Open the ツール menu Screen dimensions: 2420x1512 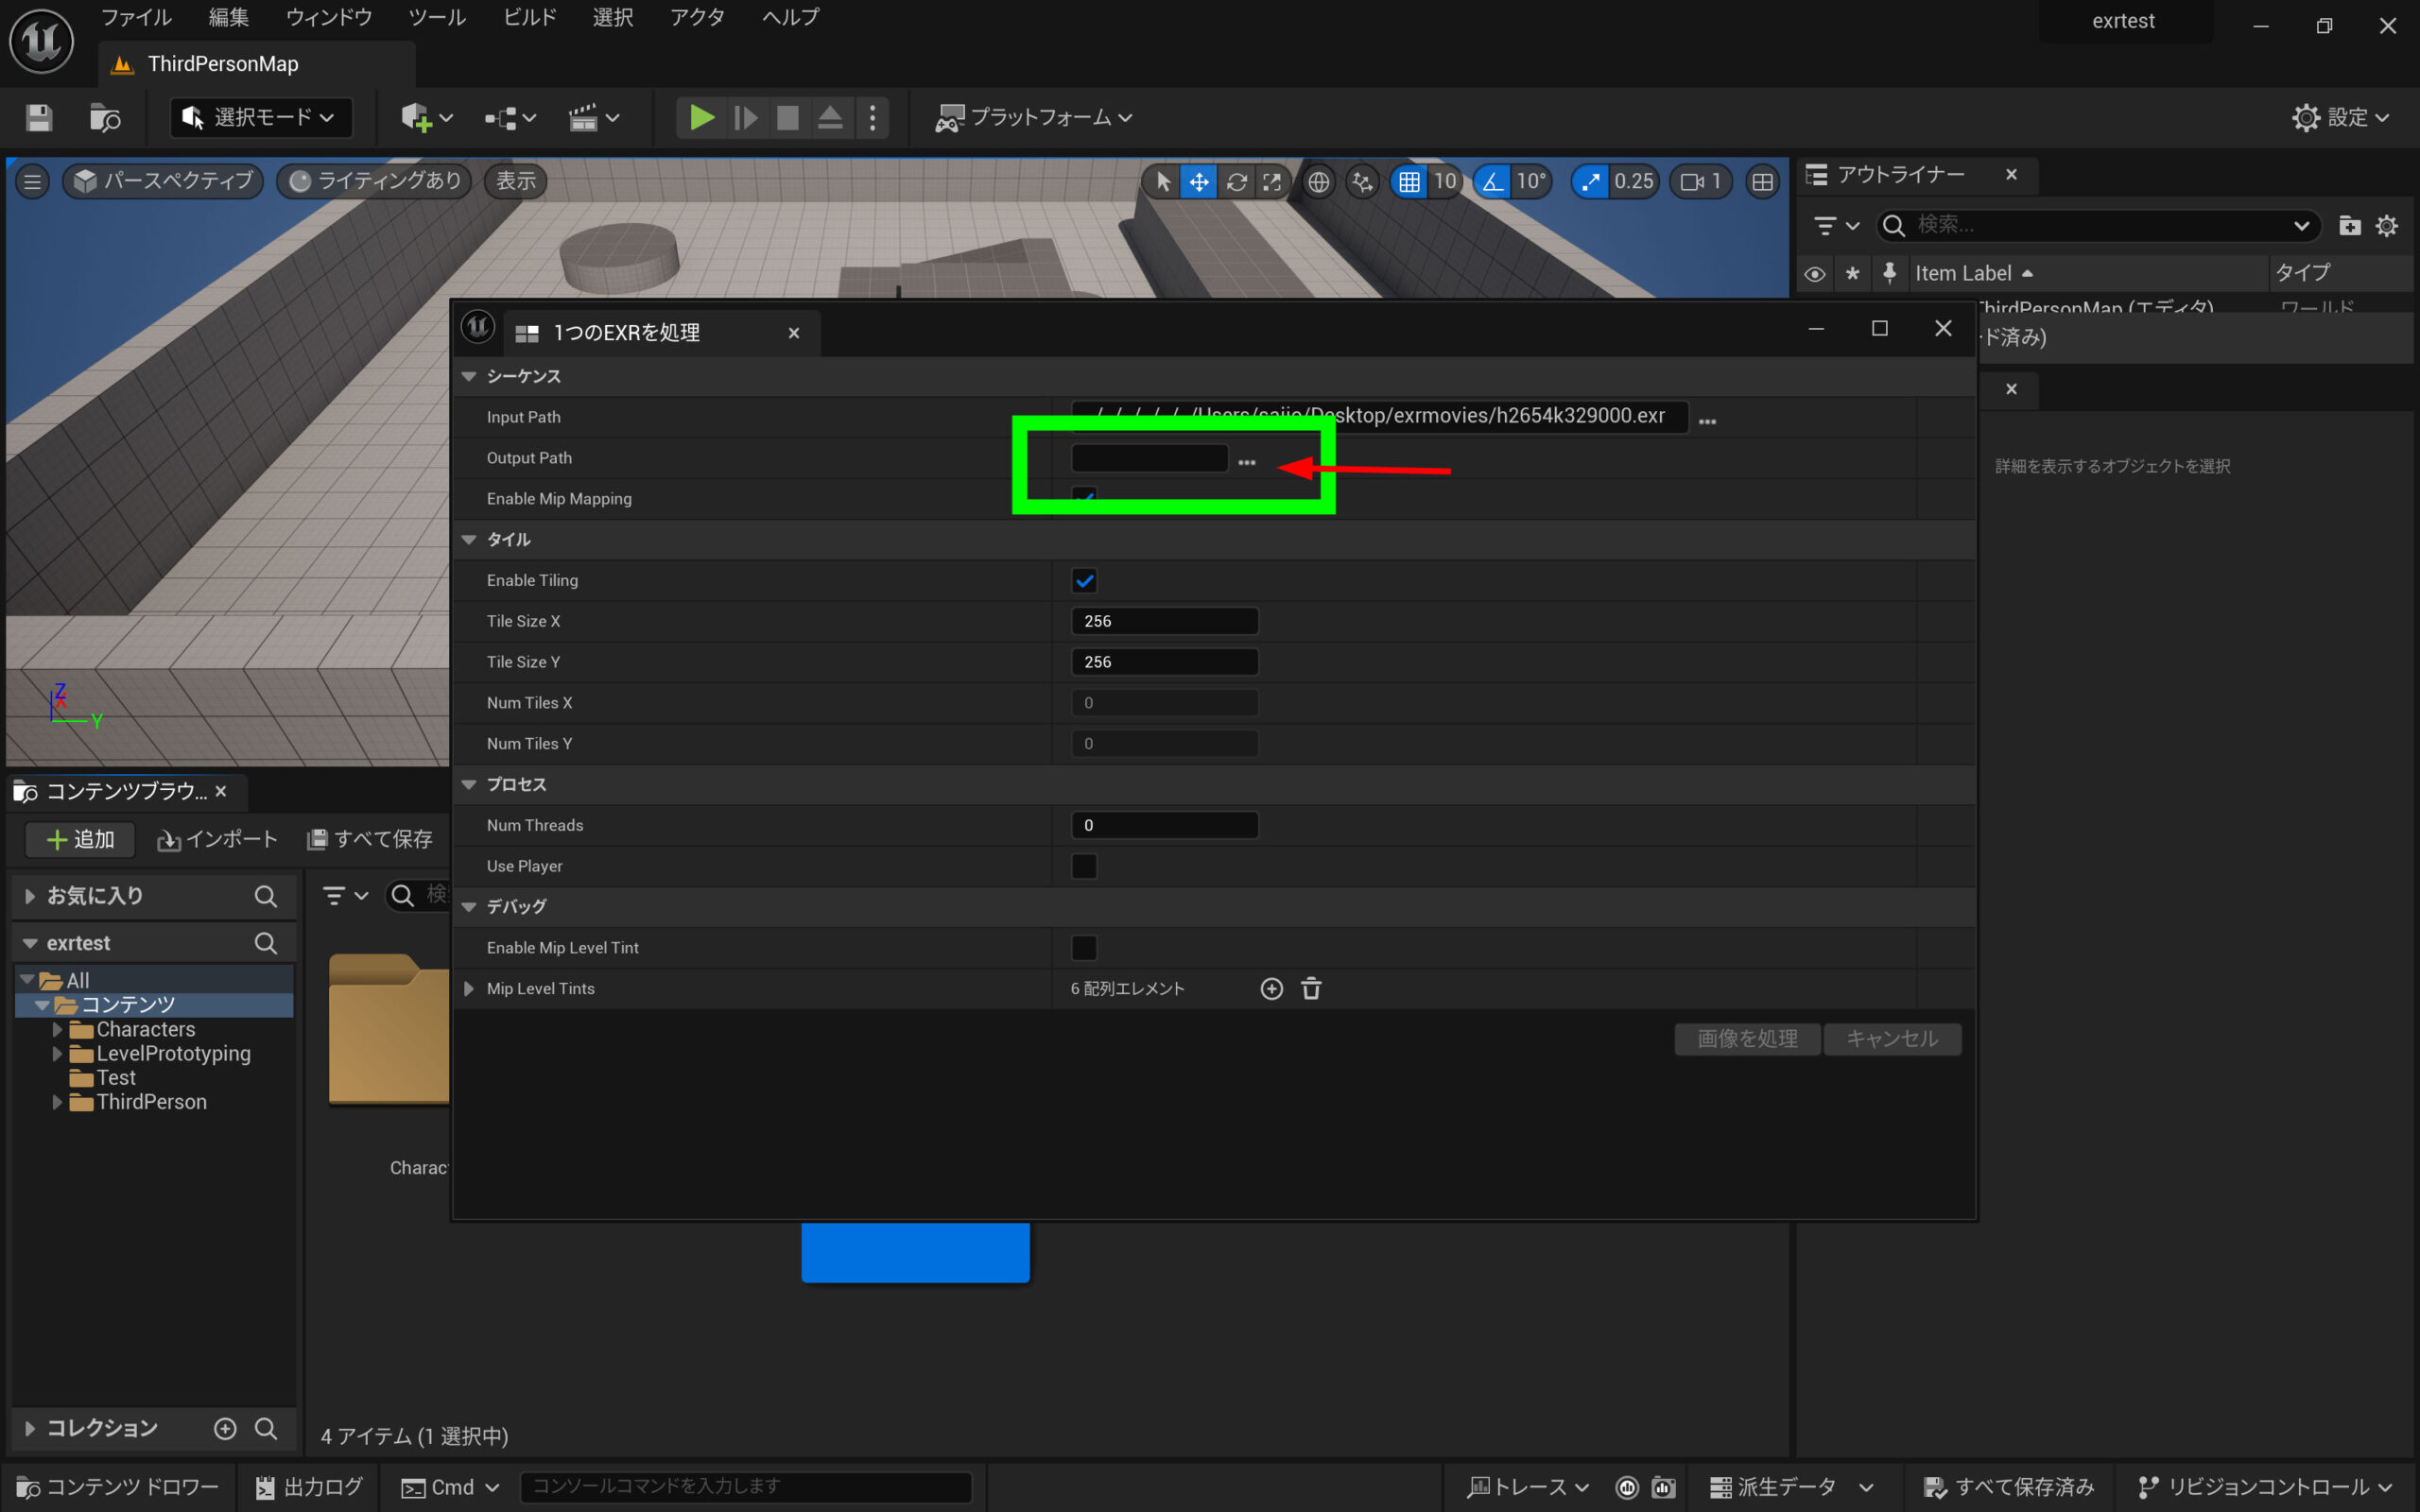pyautogui.click(x=437, y=17)
